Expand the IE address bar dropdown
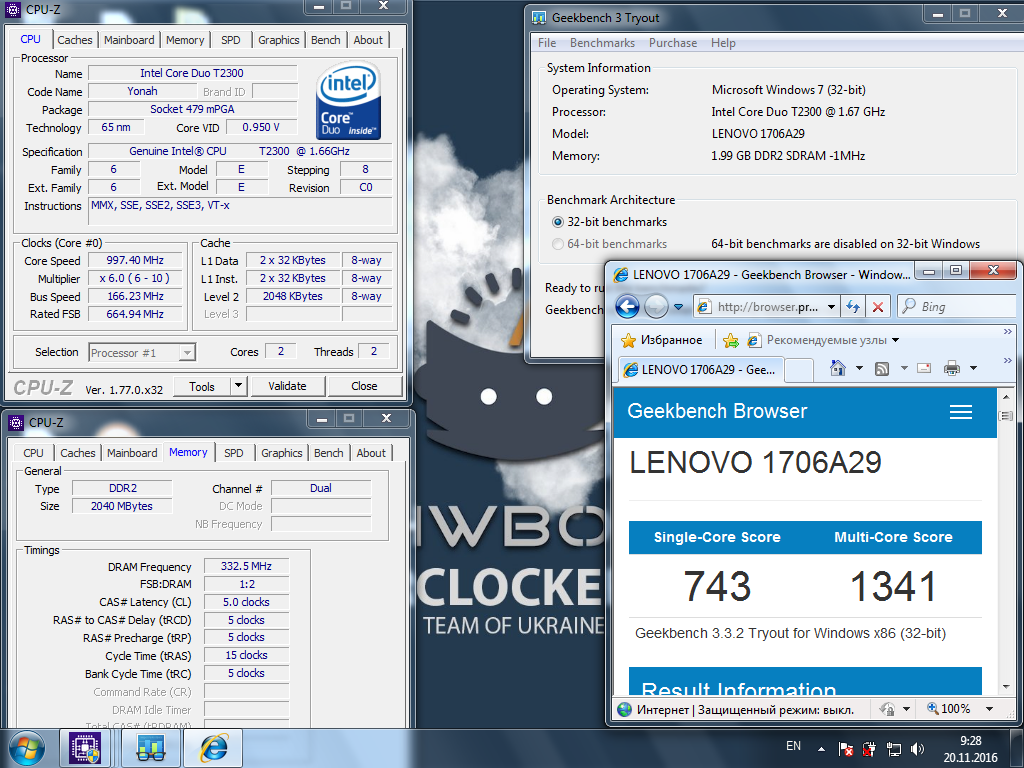Viewport: 1024px width, 768px height. 831,306
